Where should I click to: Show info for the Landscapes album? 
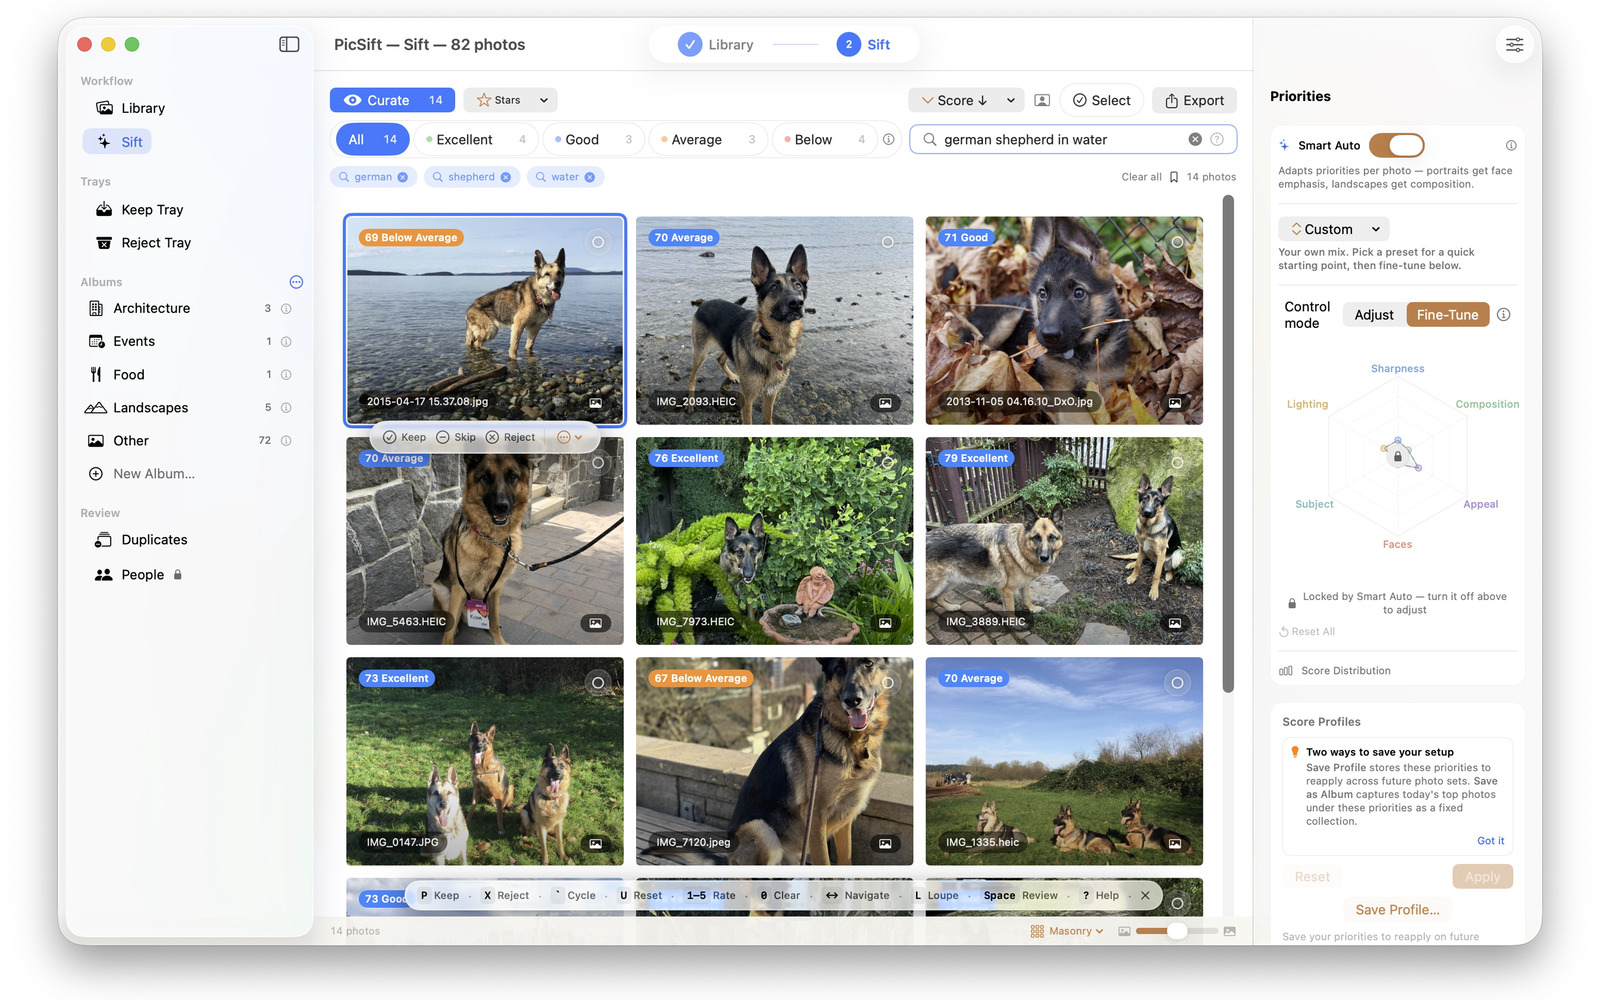click(x=286, y=408)
